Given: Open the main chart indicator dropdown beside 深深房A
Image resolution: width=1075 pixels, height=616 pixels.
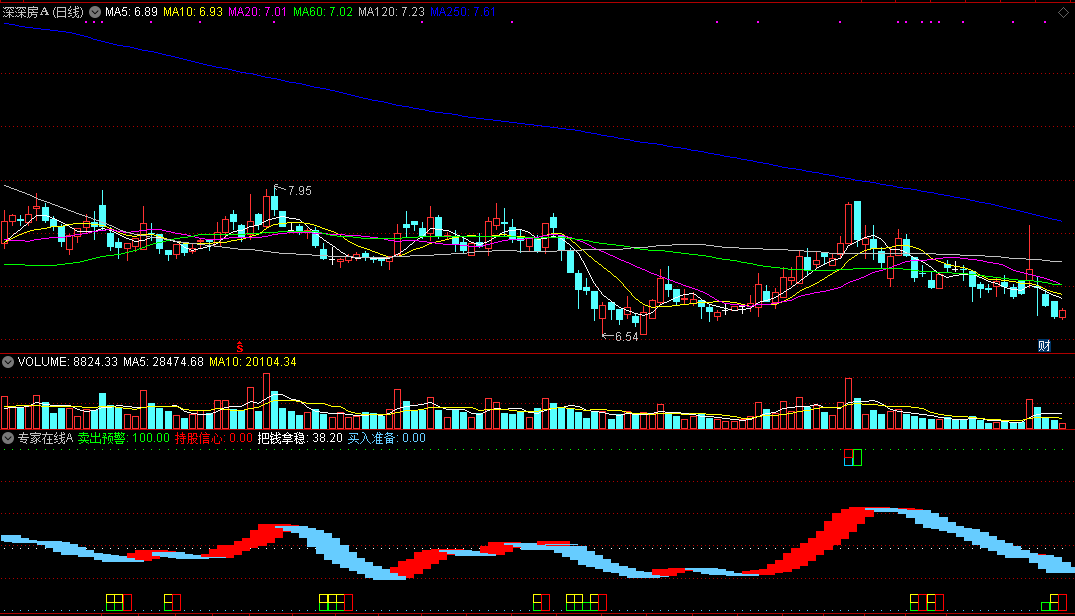Looking at the screenshot, I should (x=95, y=12).
